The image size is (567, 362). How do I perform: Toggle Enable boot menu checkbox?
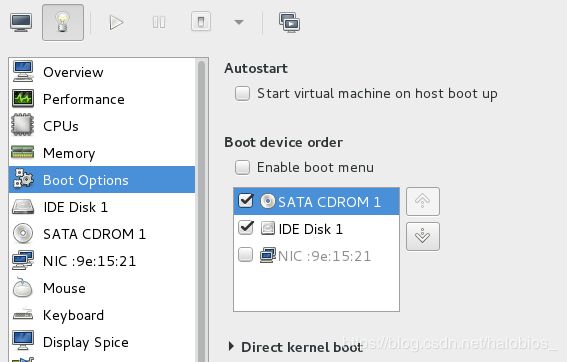(x=242, y=167)
